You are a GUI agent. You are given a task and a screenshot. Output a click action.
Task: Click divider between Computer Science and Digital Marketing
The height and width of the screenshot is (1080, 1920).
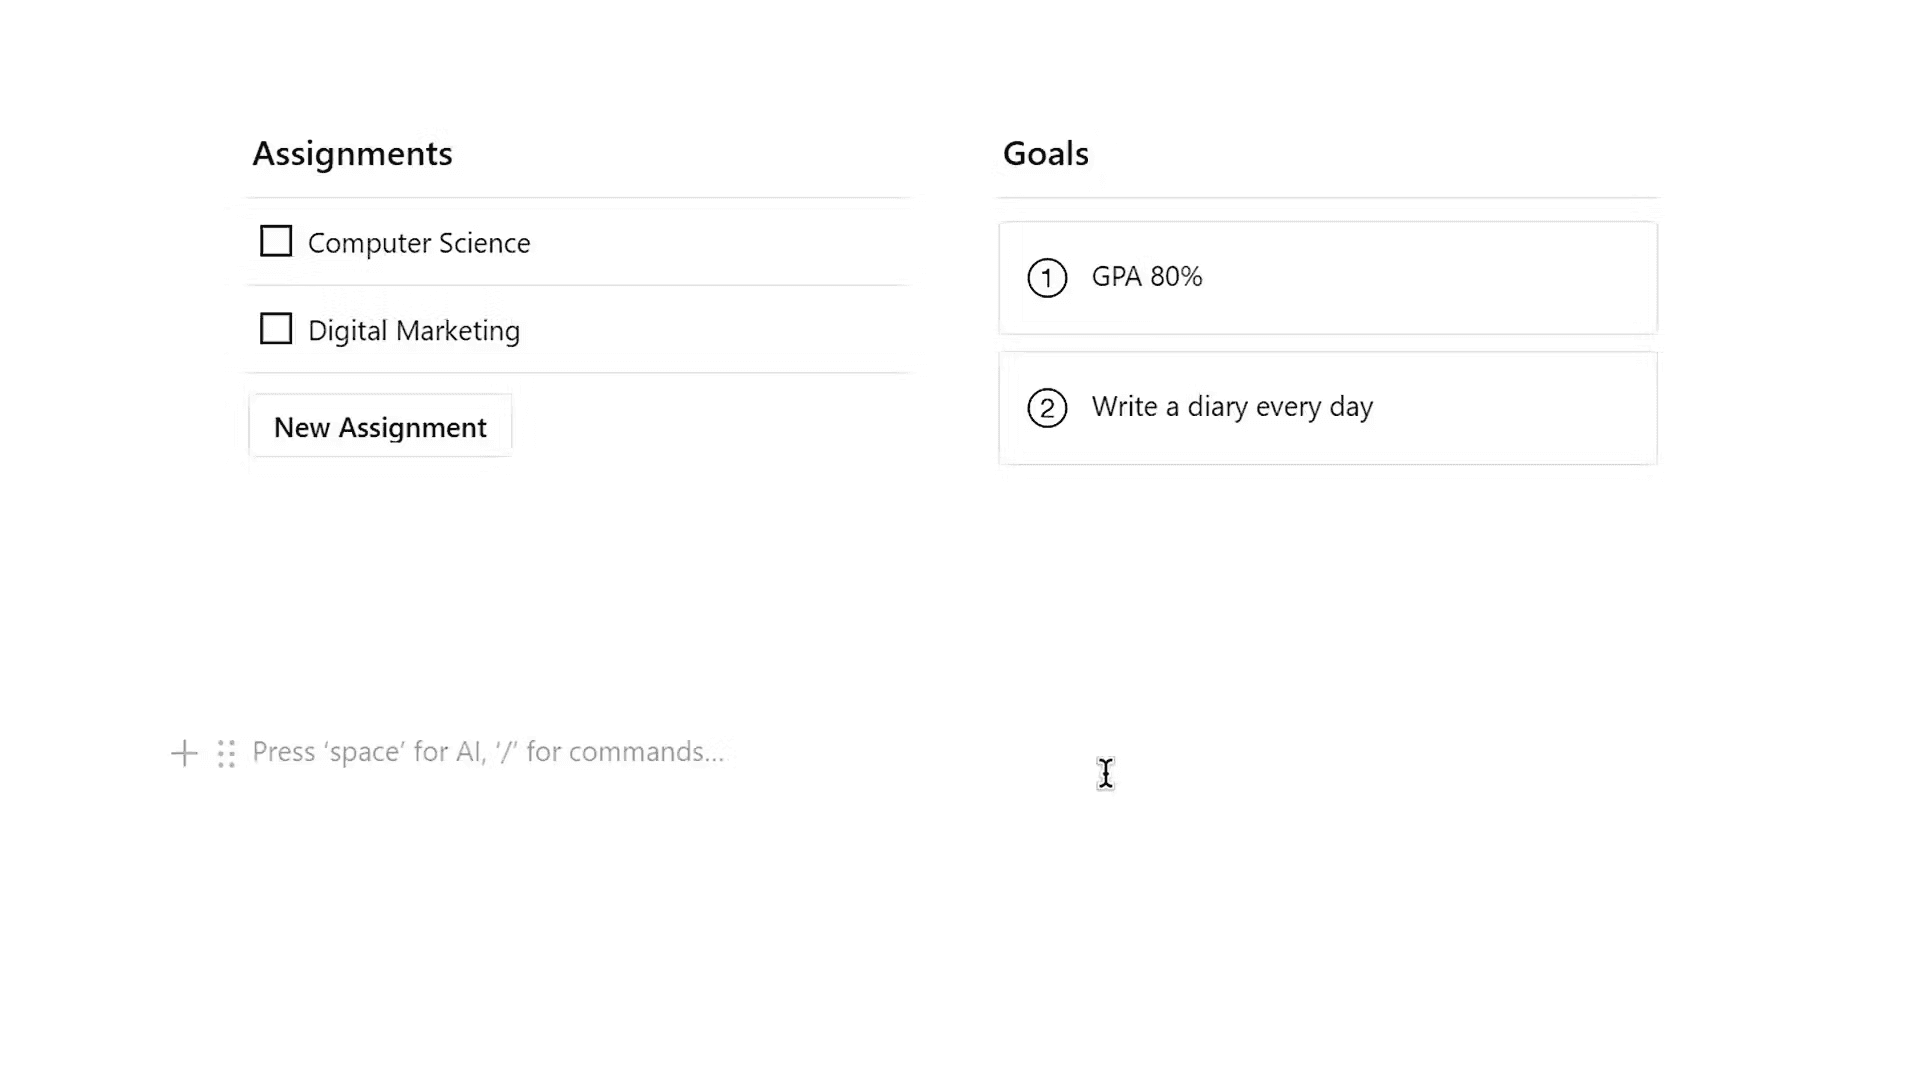click(578, 286)
